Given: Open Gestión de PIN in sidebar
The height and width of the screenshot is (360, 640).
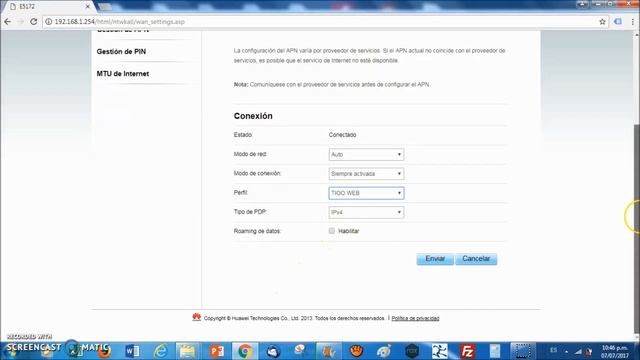Looking at the screenshot, I should 121,51.
